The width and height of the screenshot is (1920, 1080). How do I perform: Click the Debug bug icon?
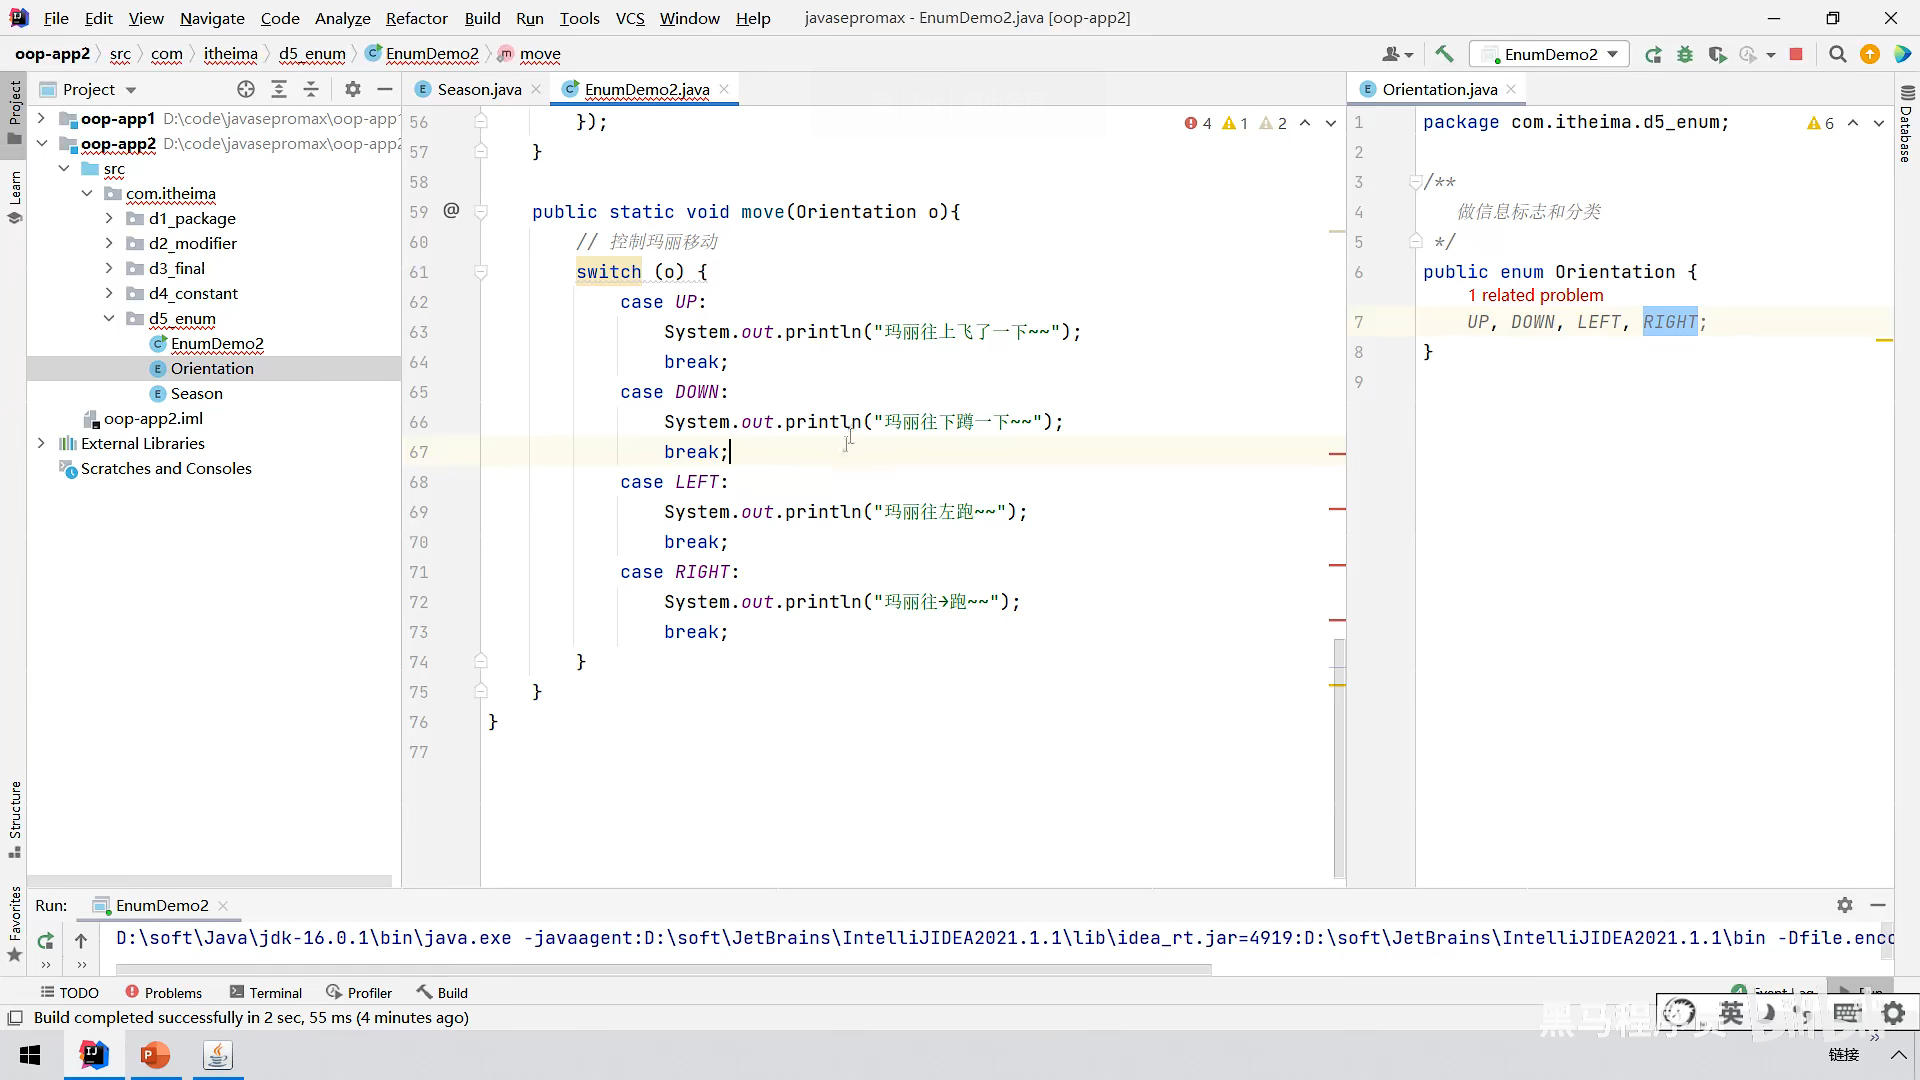(1685, 54)
